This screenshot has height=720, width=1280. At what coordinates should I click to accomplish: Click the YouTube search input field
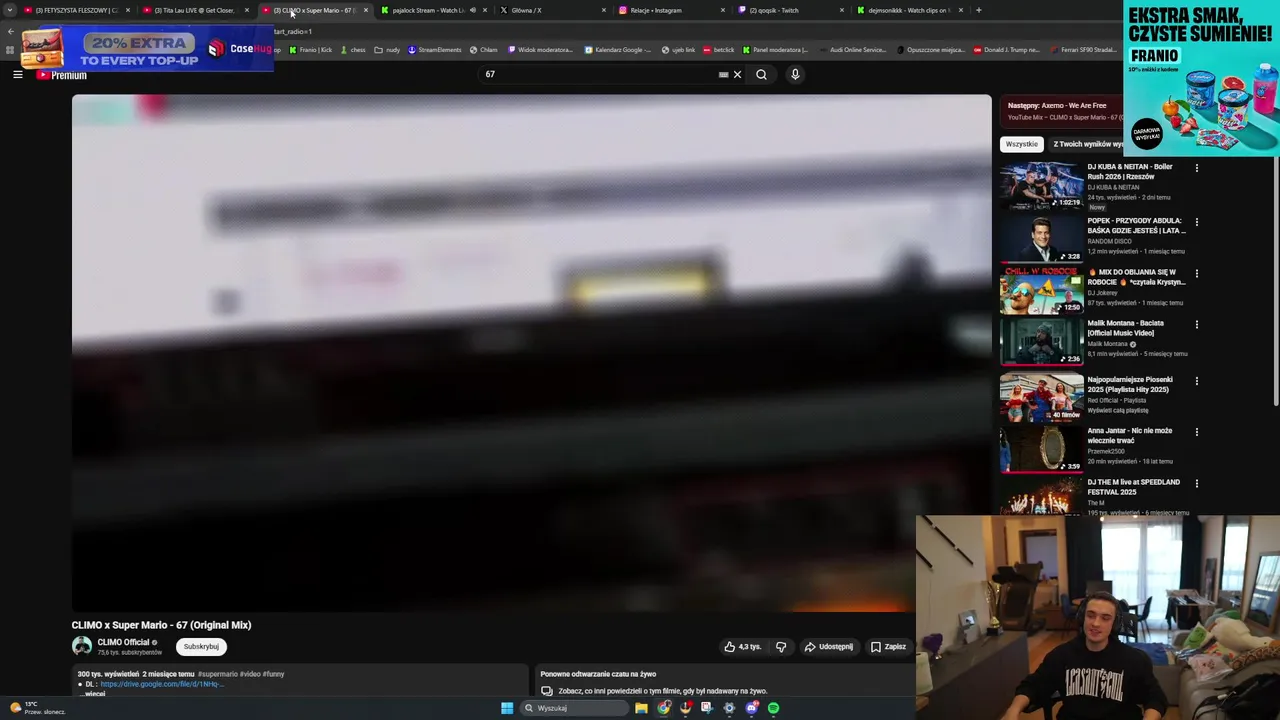598,74
